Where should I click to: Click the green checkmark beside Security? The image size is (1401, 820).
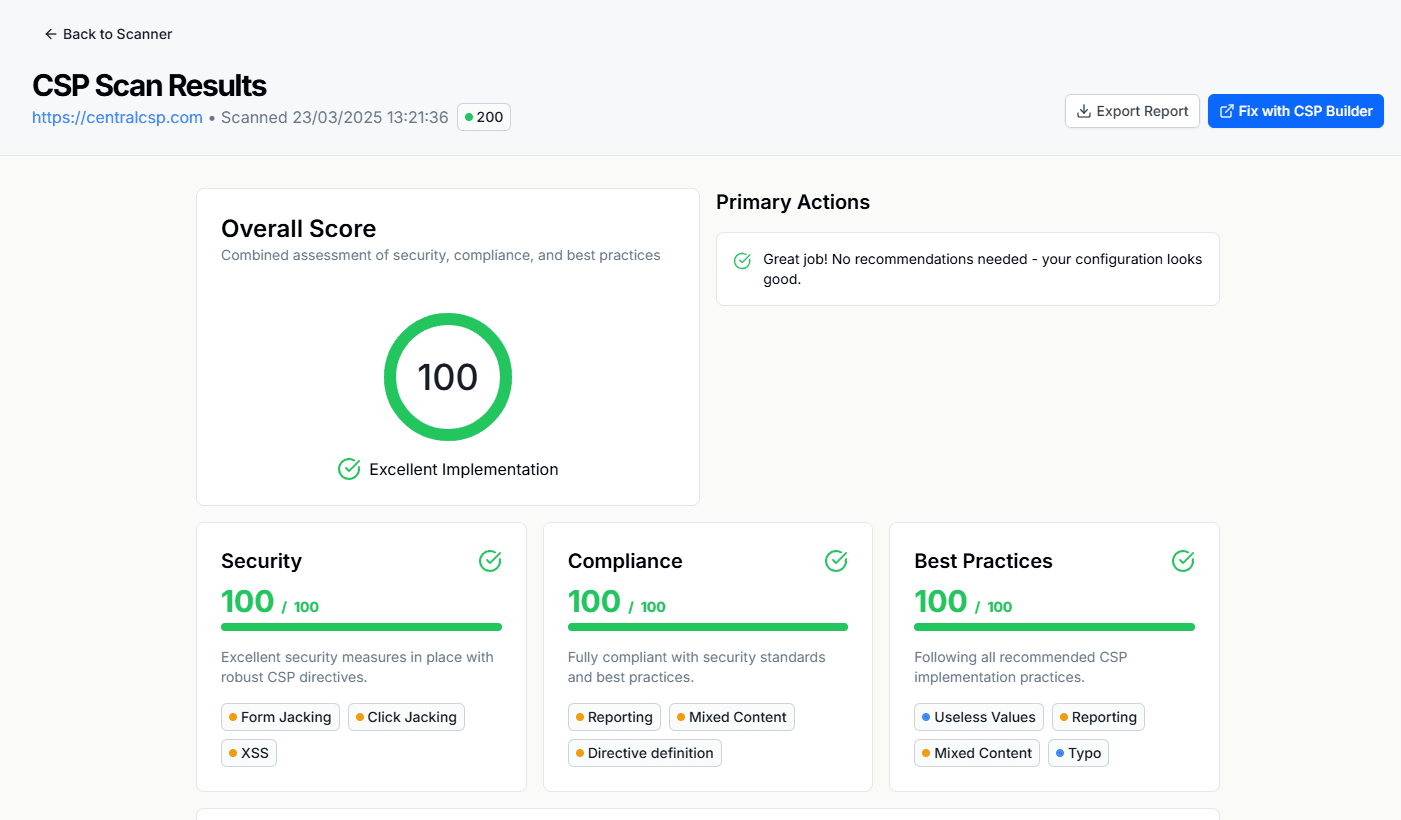[x=490, y=561]
